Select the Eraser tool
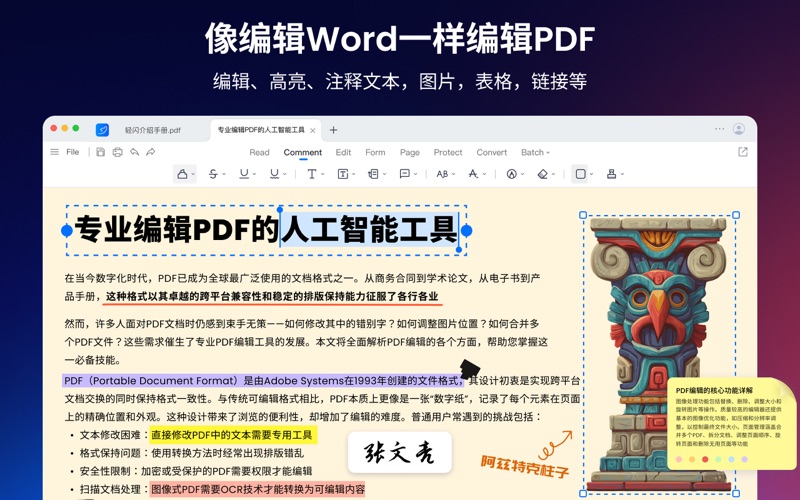Viewport: 800px width, 500px height. click(x=542, y=174)
